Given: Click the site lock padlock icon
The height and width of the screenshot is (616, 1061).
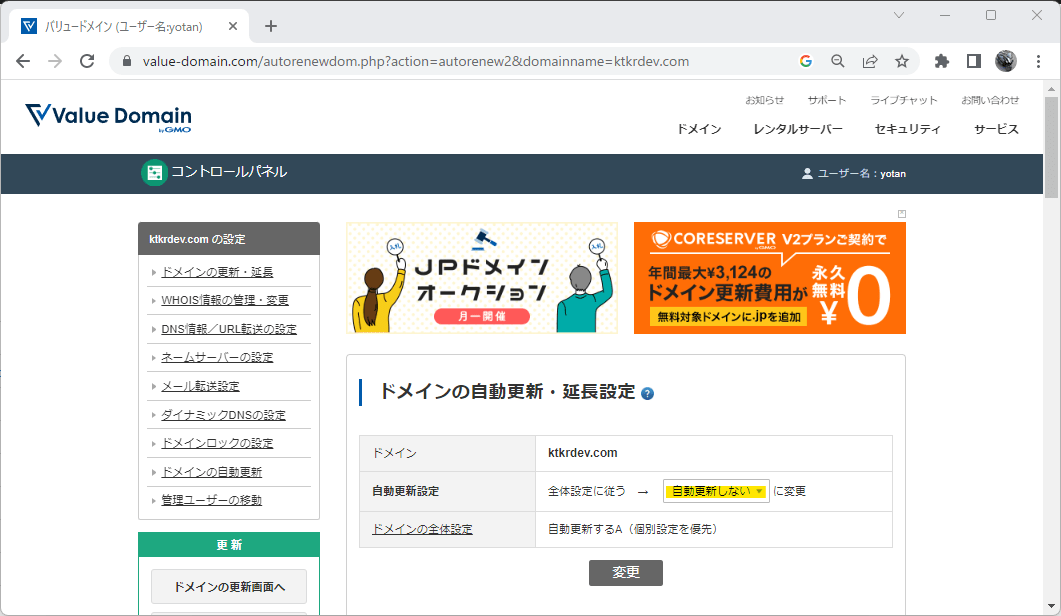Looking at the screenshot, I should click(x=127, y=62).
